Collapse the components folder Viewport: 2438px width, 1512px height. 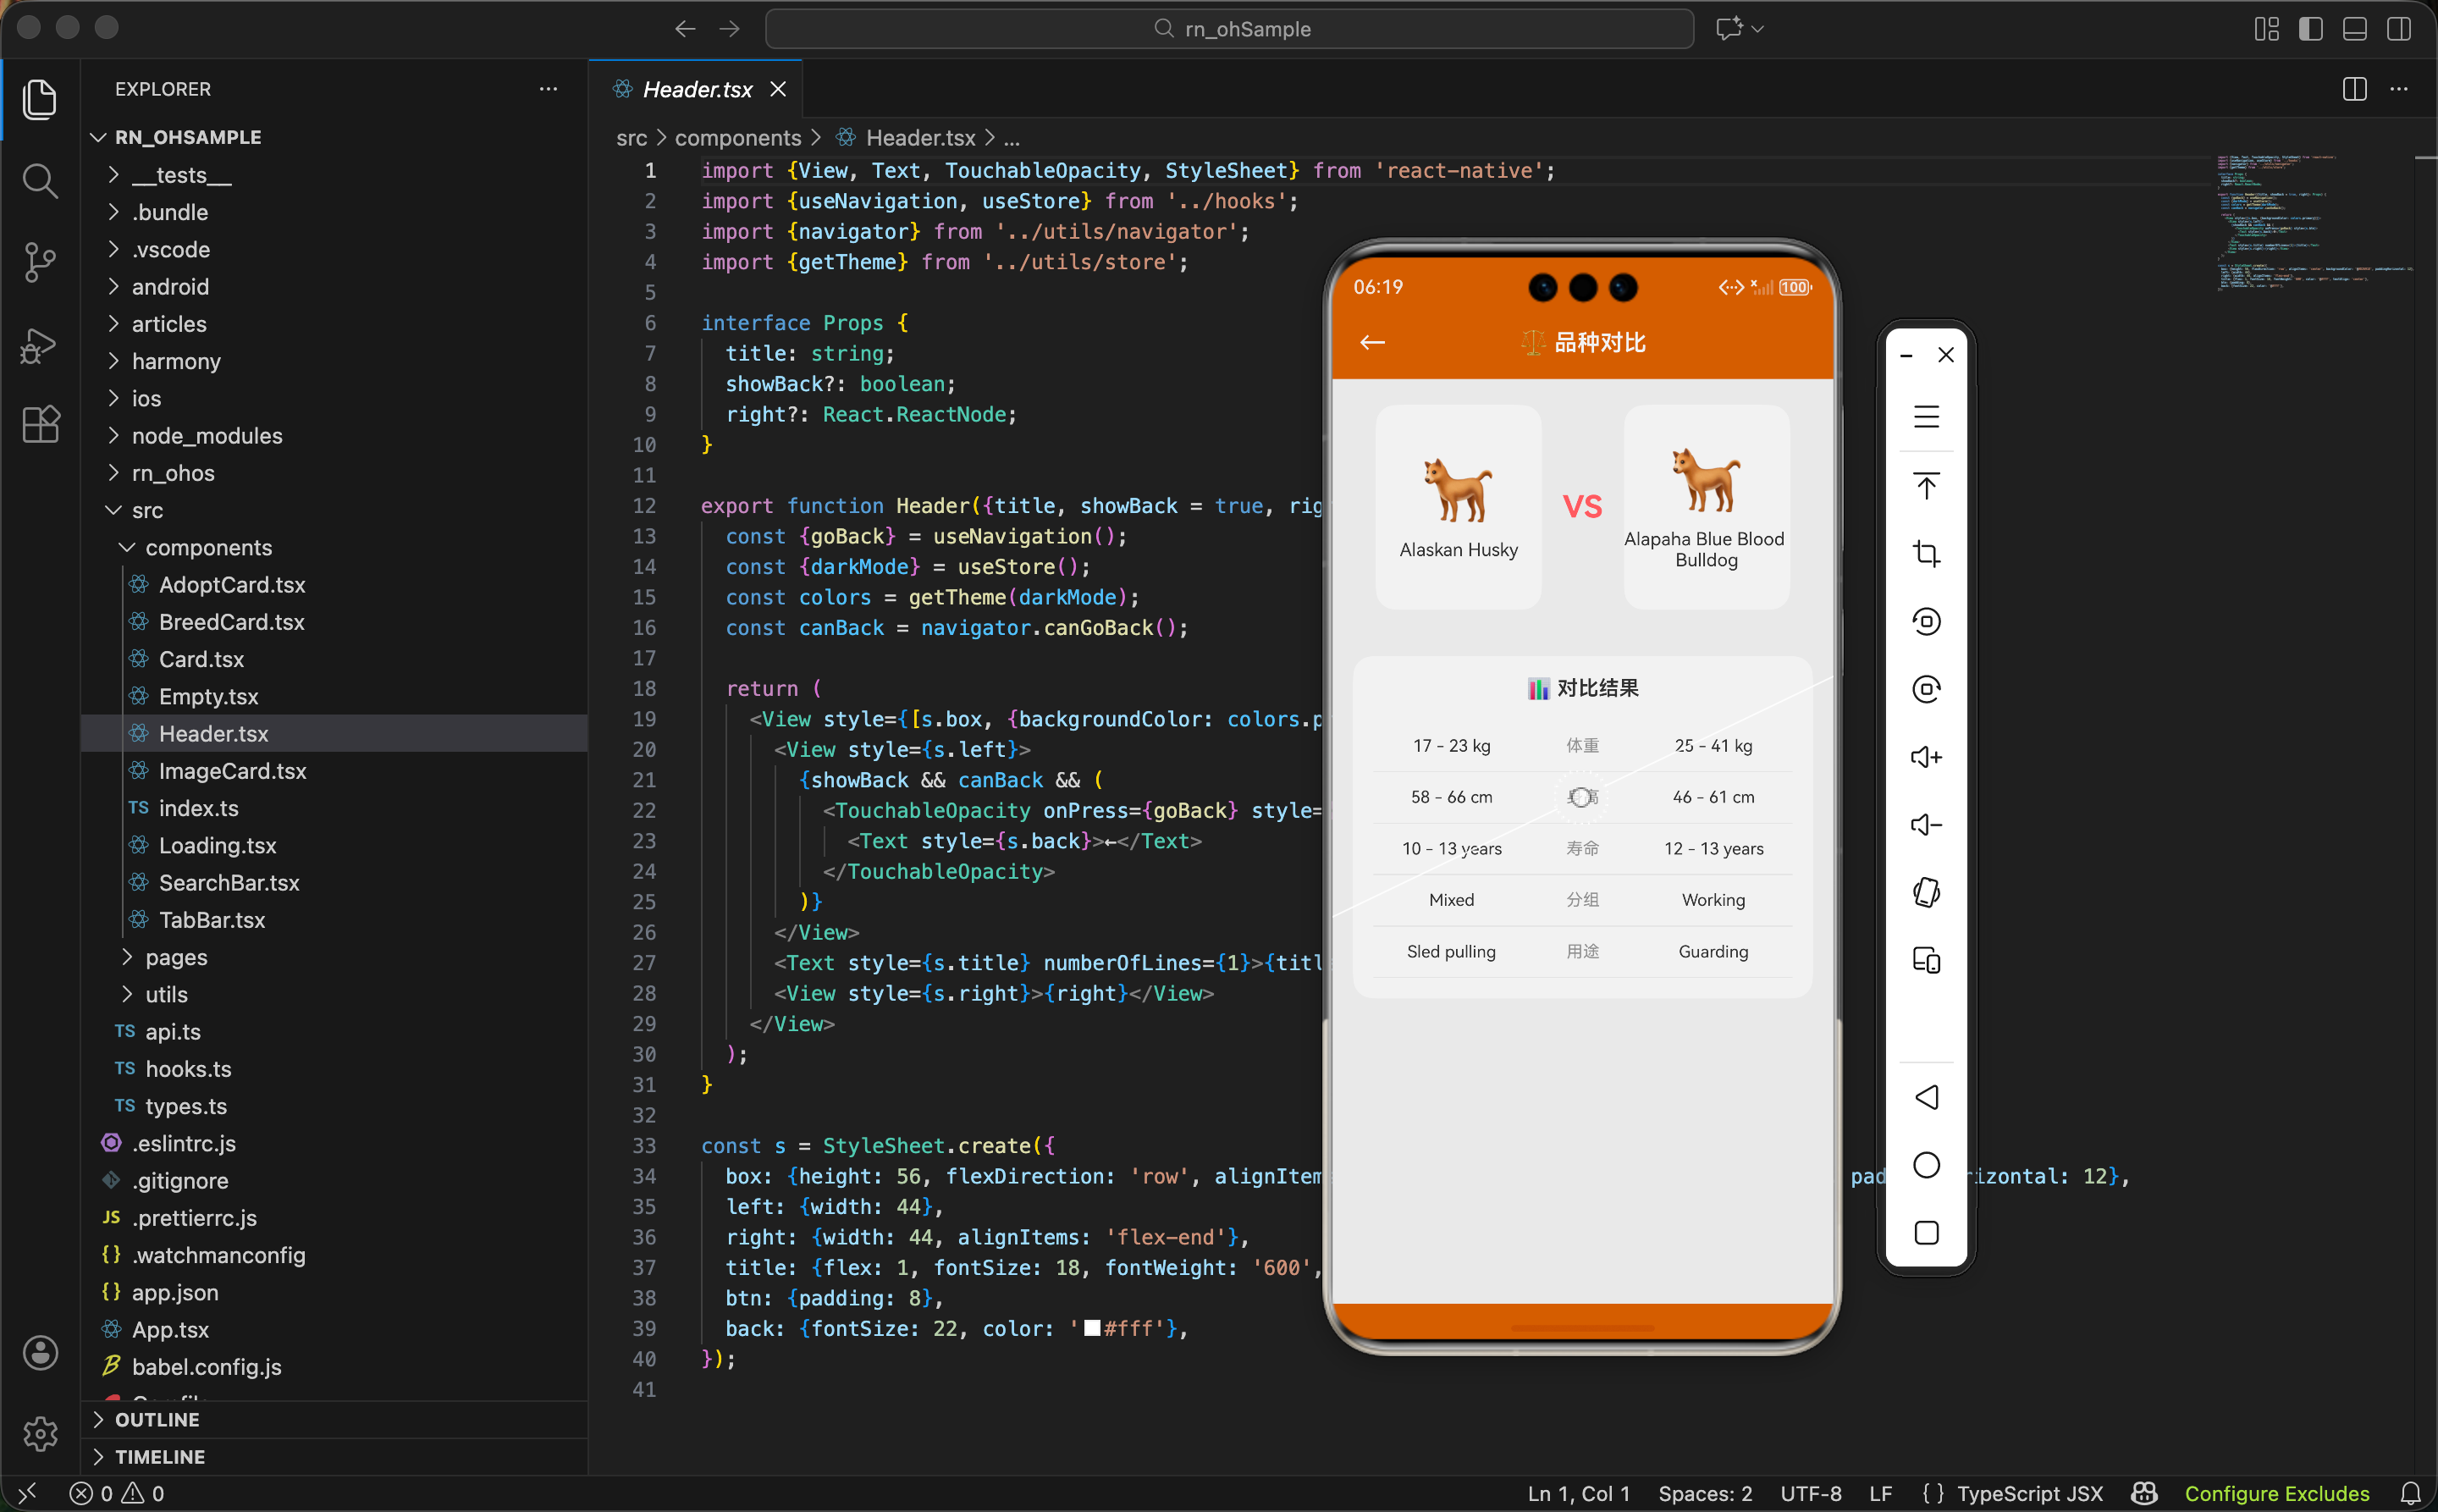coord(208,548)
